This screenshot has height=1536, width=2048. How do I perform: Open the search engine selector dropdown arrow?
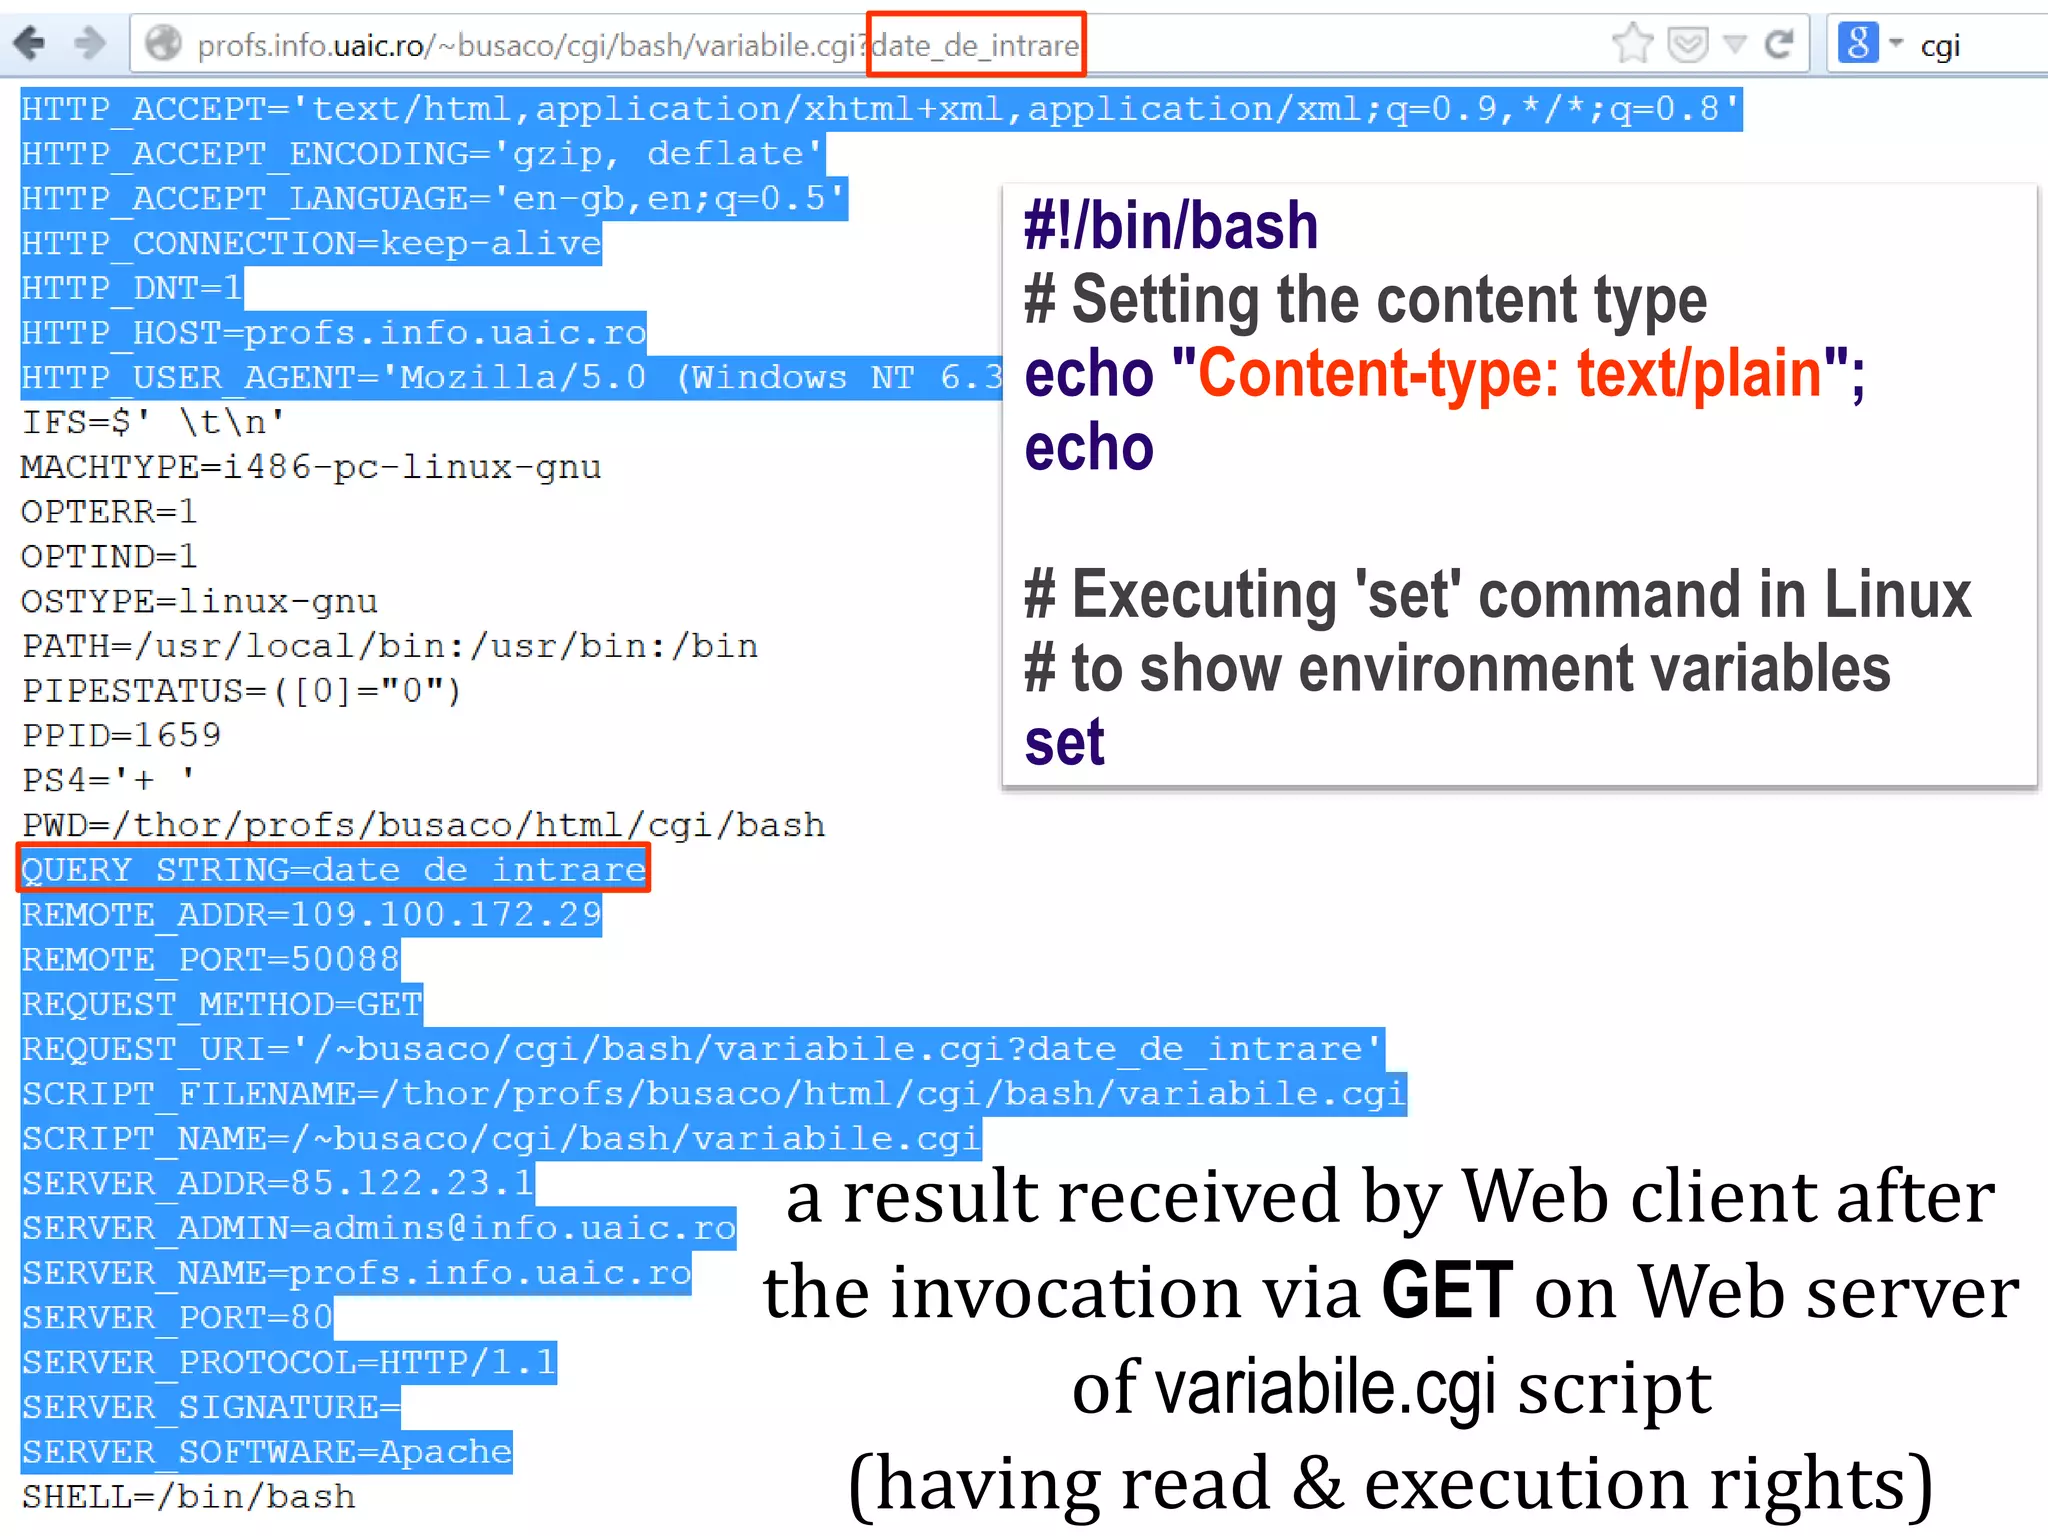click(x=1895, y=43)
